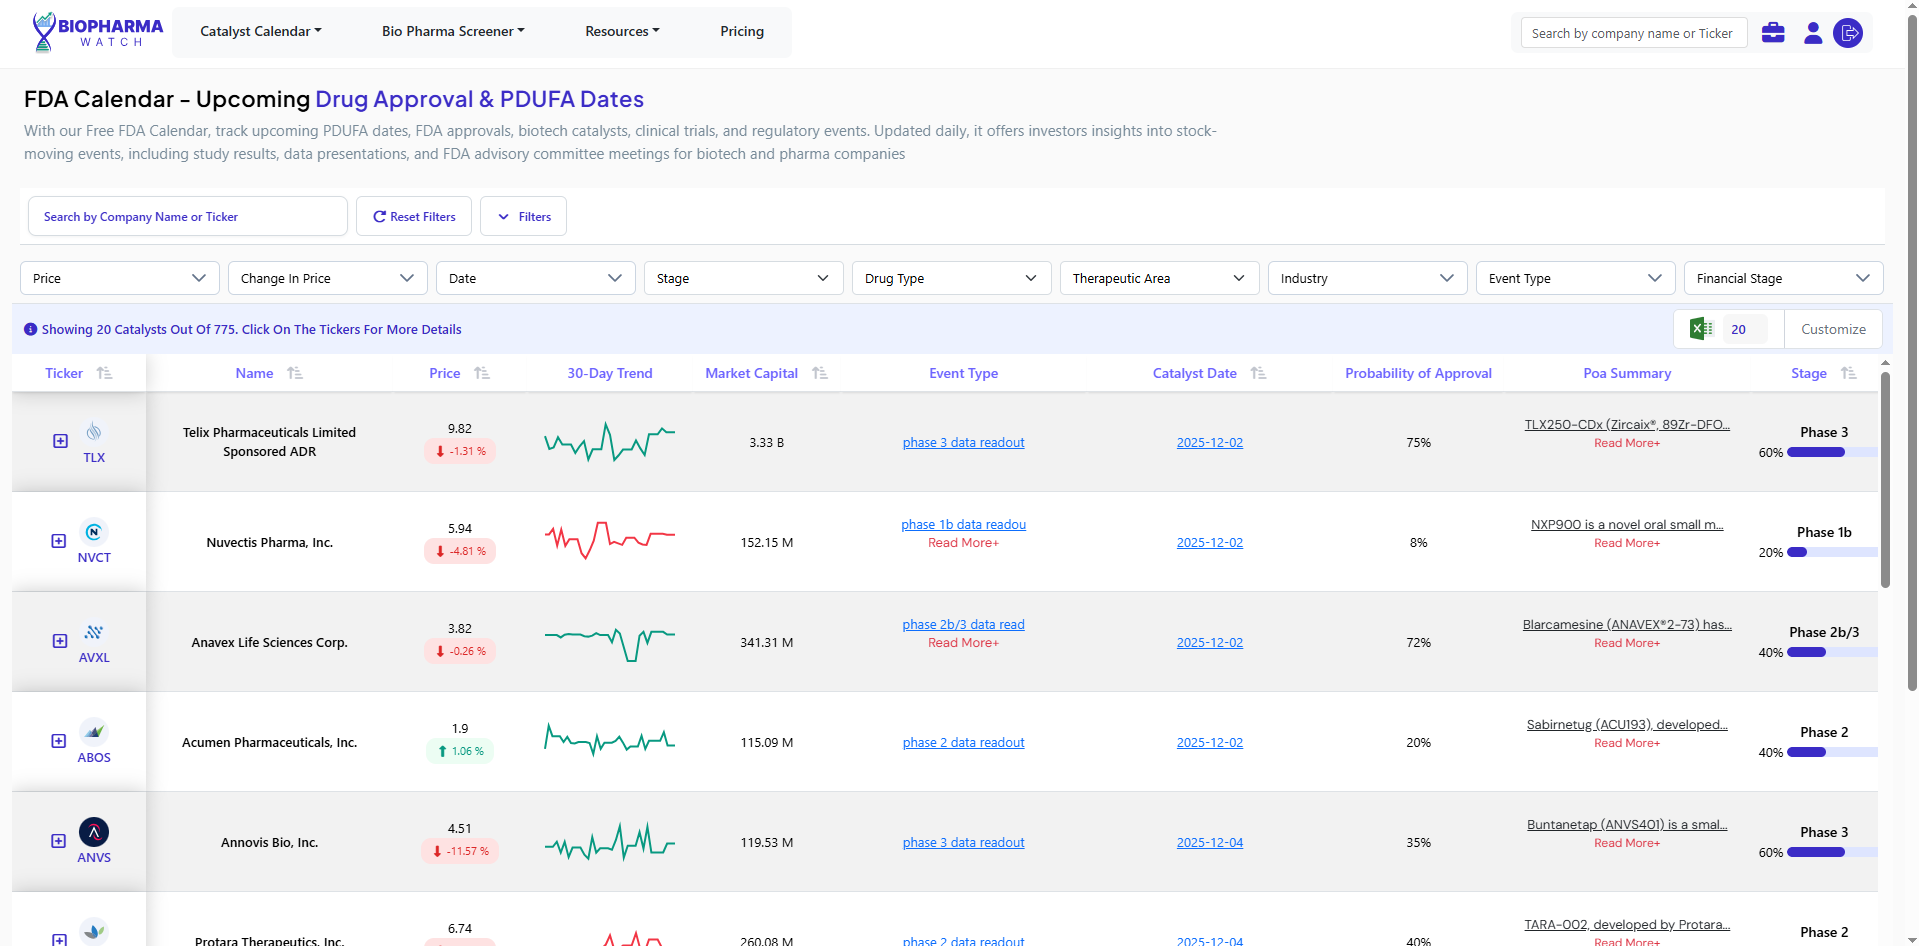Open Acumen phase 2 data readout link
Viewport: 1919px width, 946px height.
pyautogui.click(x=963, y=742)
